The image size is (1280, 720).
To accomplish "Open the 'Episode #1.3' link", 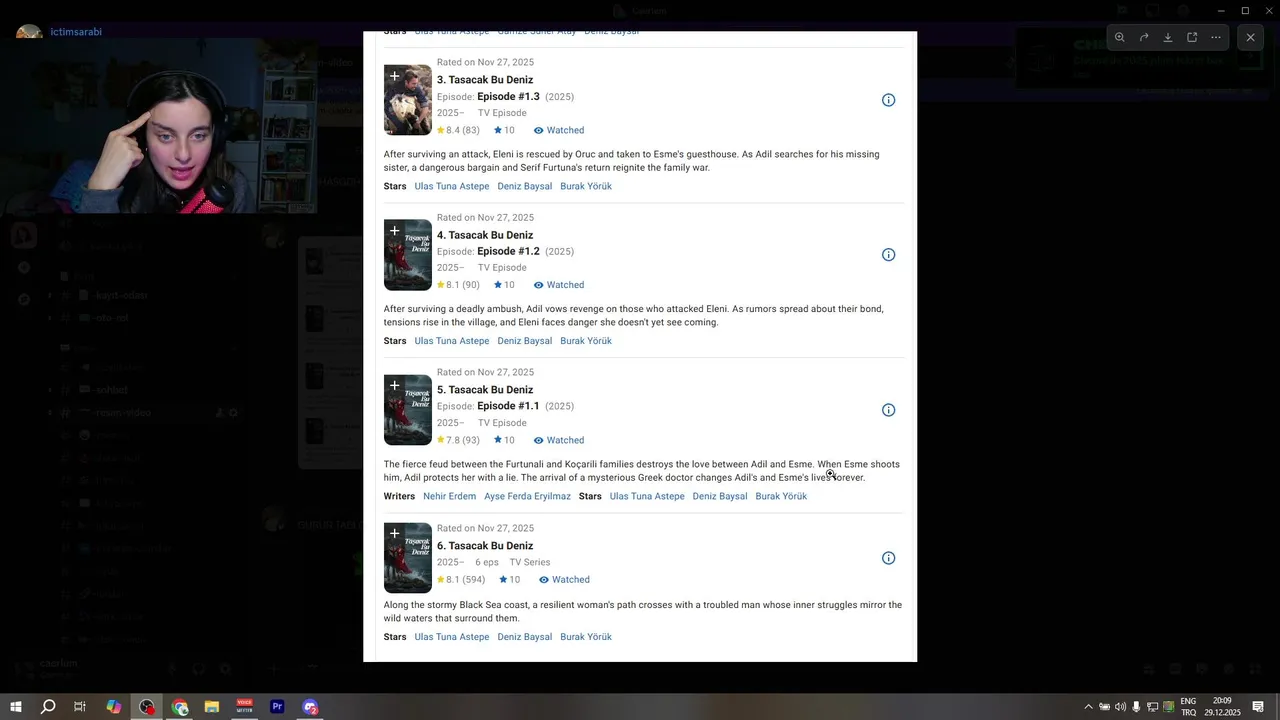I will click(x=508, y=97).
